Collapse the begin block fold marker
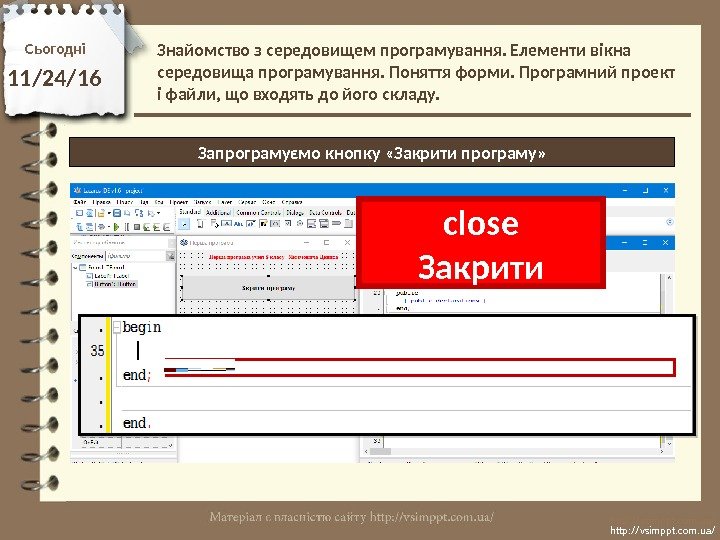 coord(117,327)
